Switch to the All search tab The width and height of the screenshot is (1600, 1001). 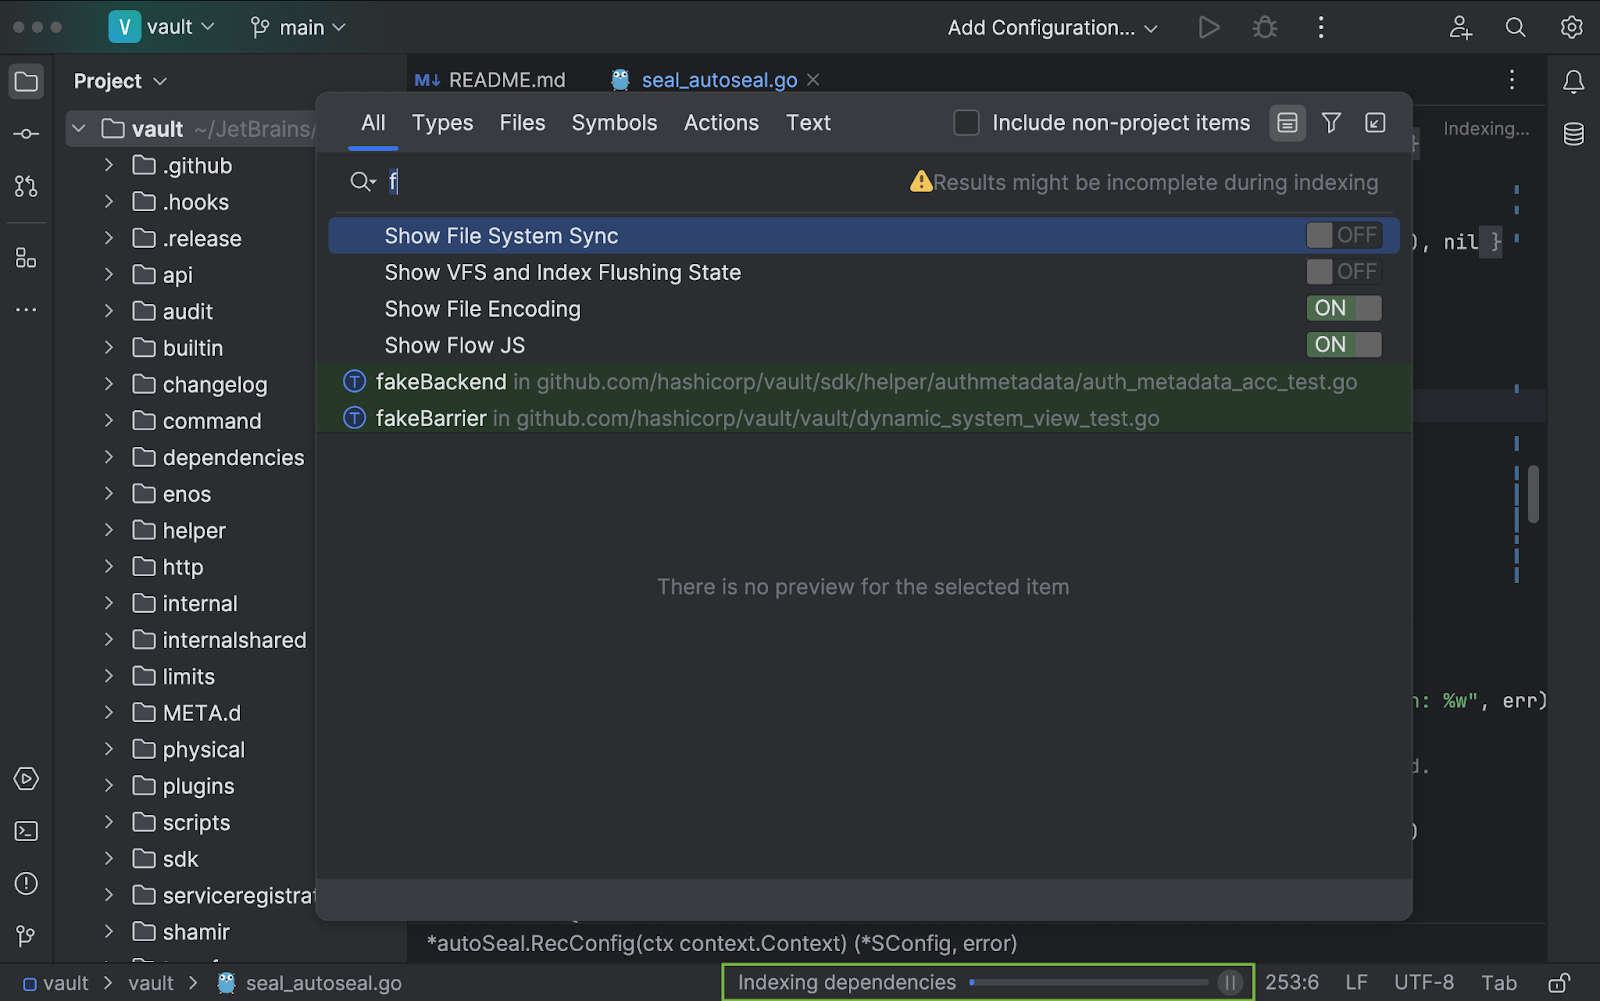373,123
